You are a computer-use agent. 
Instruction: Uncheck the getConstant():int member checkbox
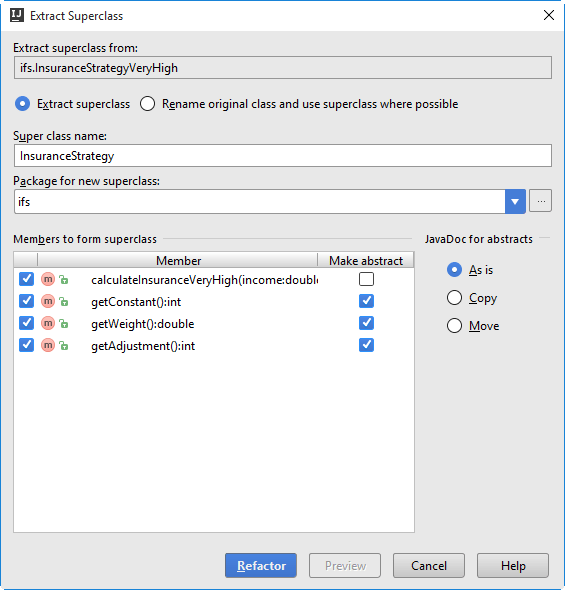pyautogui.click(x=26, y=301)
